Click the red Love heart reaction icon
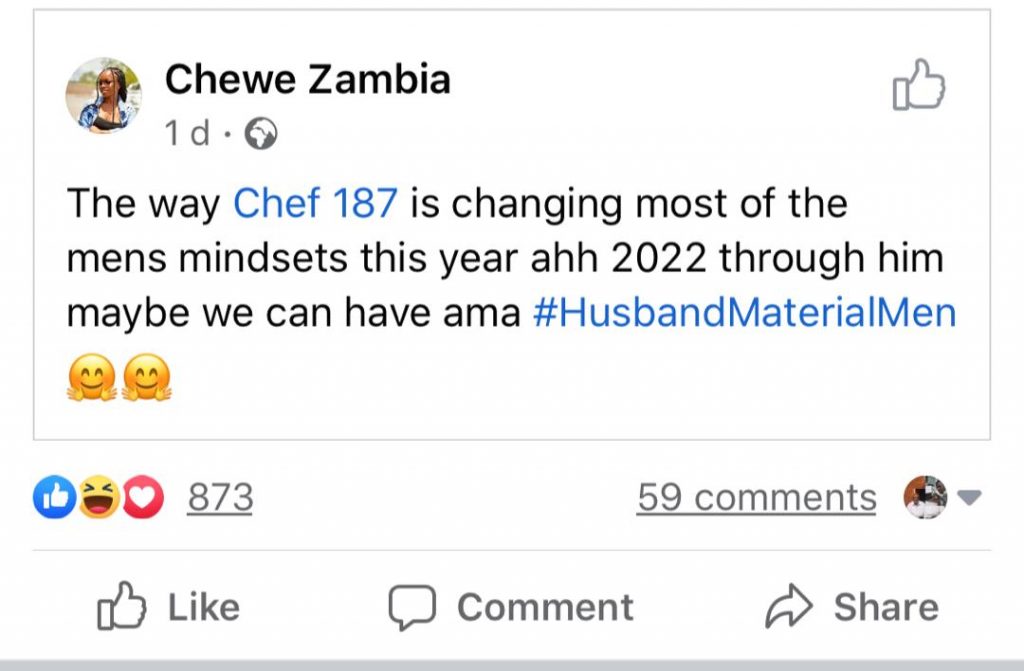 [x=144, y=497]
